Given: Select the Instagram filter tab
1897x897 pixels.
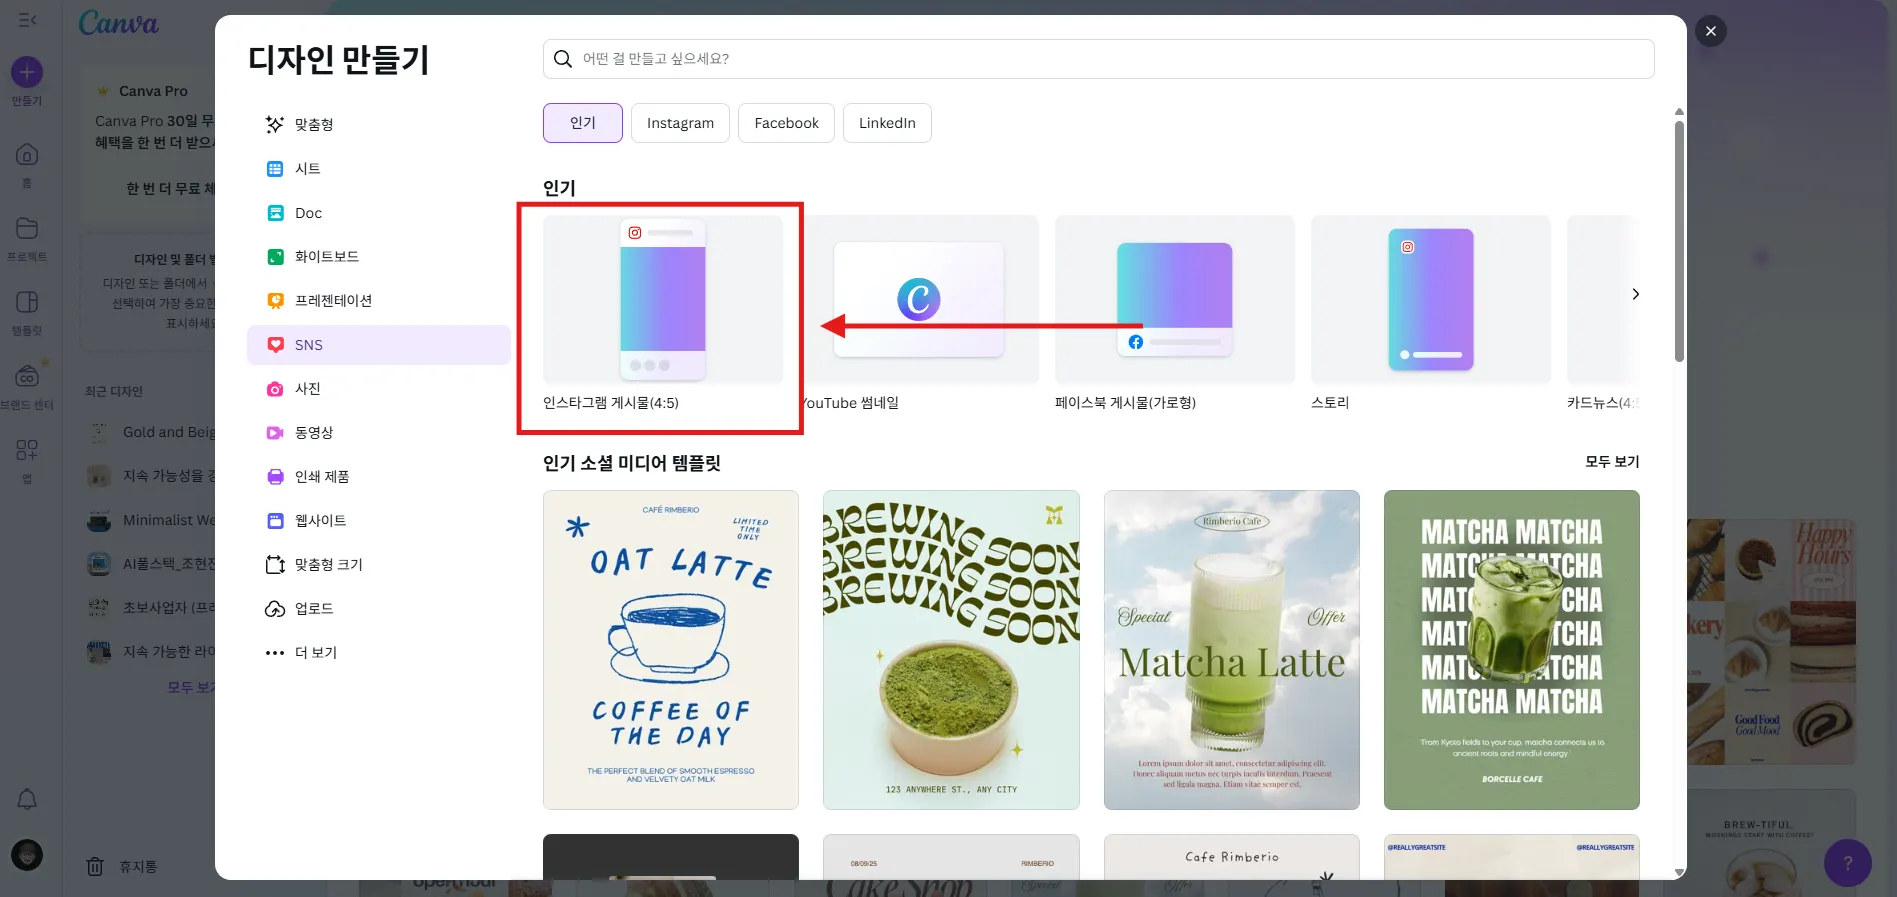Looking at the screenshot, I should (x=680, y=123).
